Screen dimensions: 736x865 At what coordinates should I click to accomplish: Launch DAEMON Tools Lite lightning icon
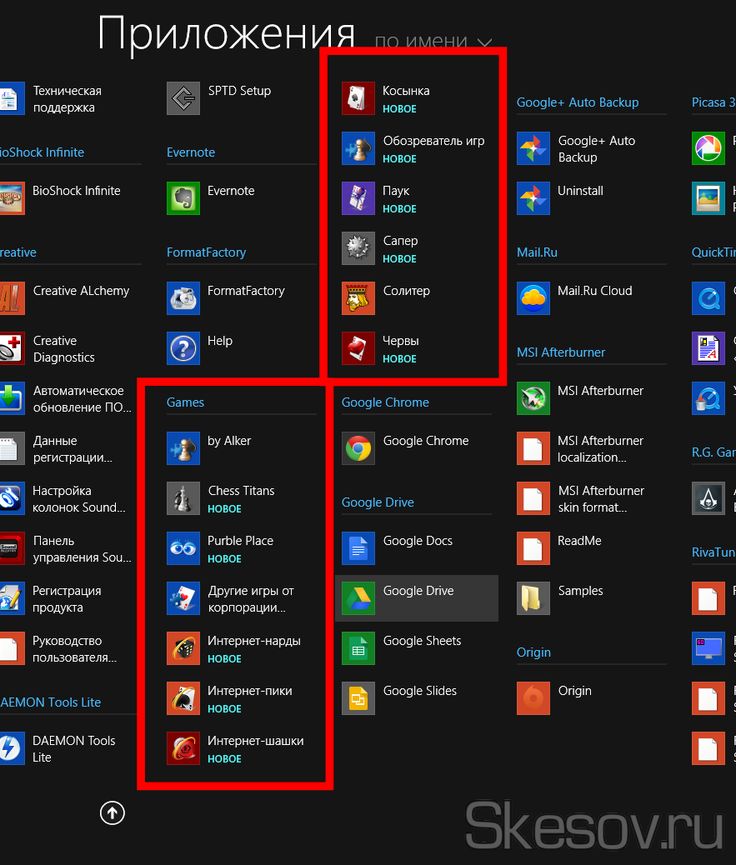(12, 749)
